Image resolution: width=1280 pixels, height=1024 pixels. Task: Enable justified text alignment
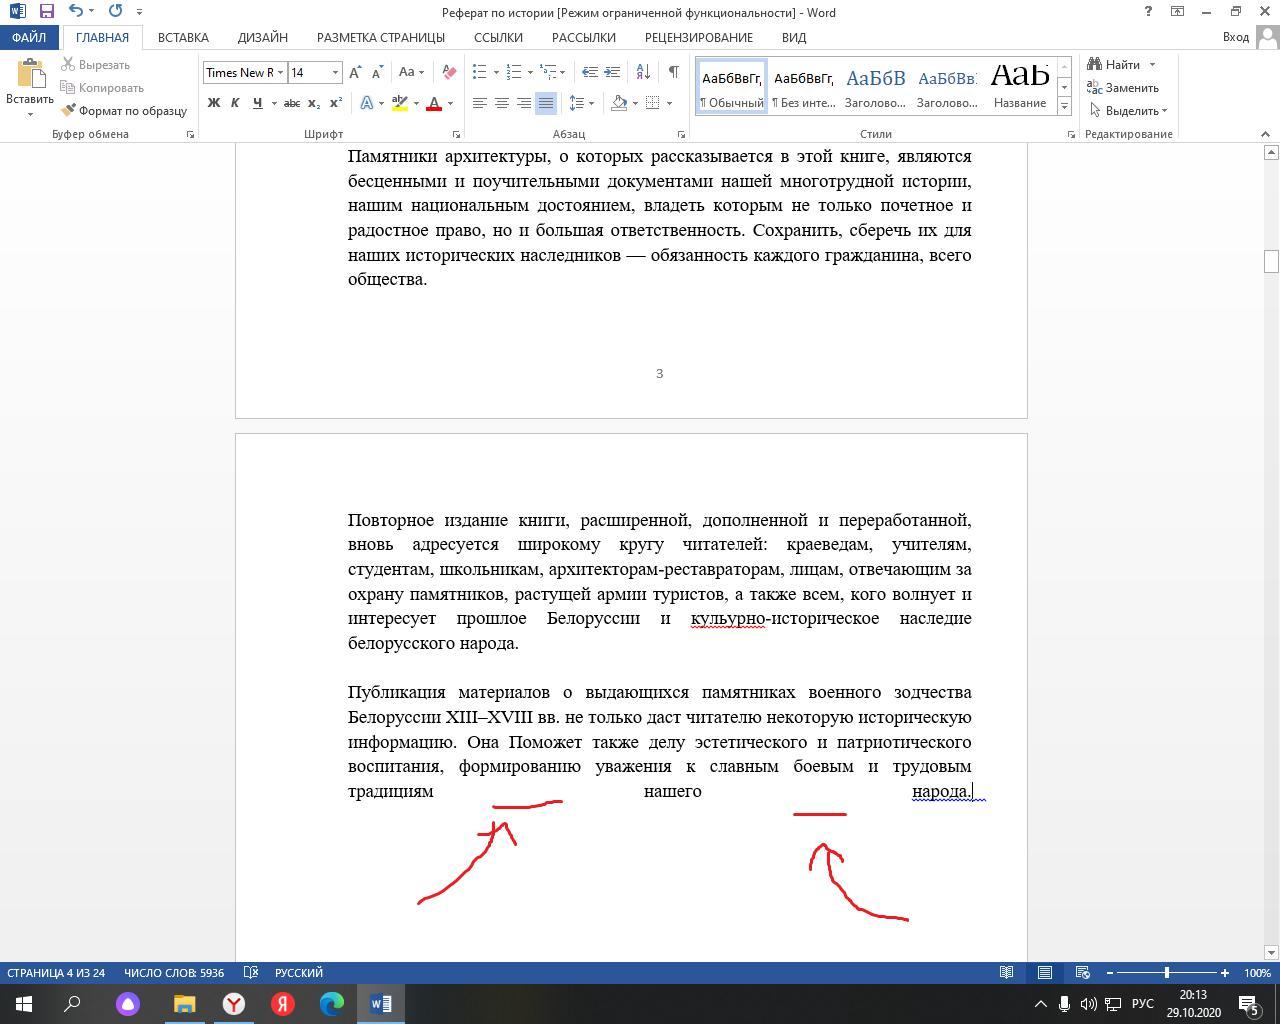pos(545,103)
